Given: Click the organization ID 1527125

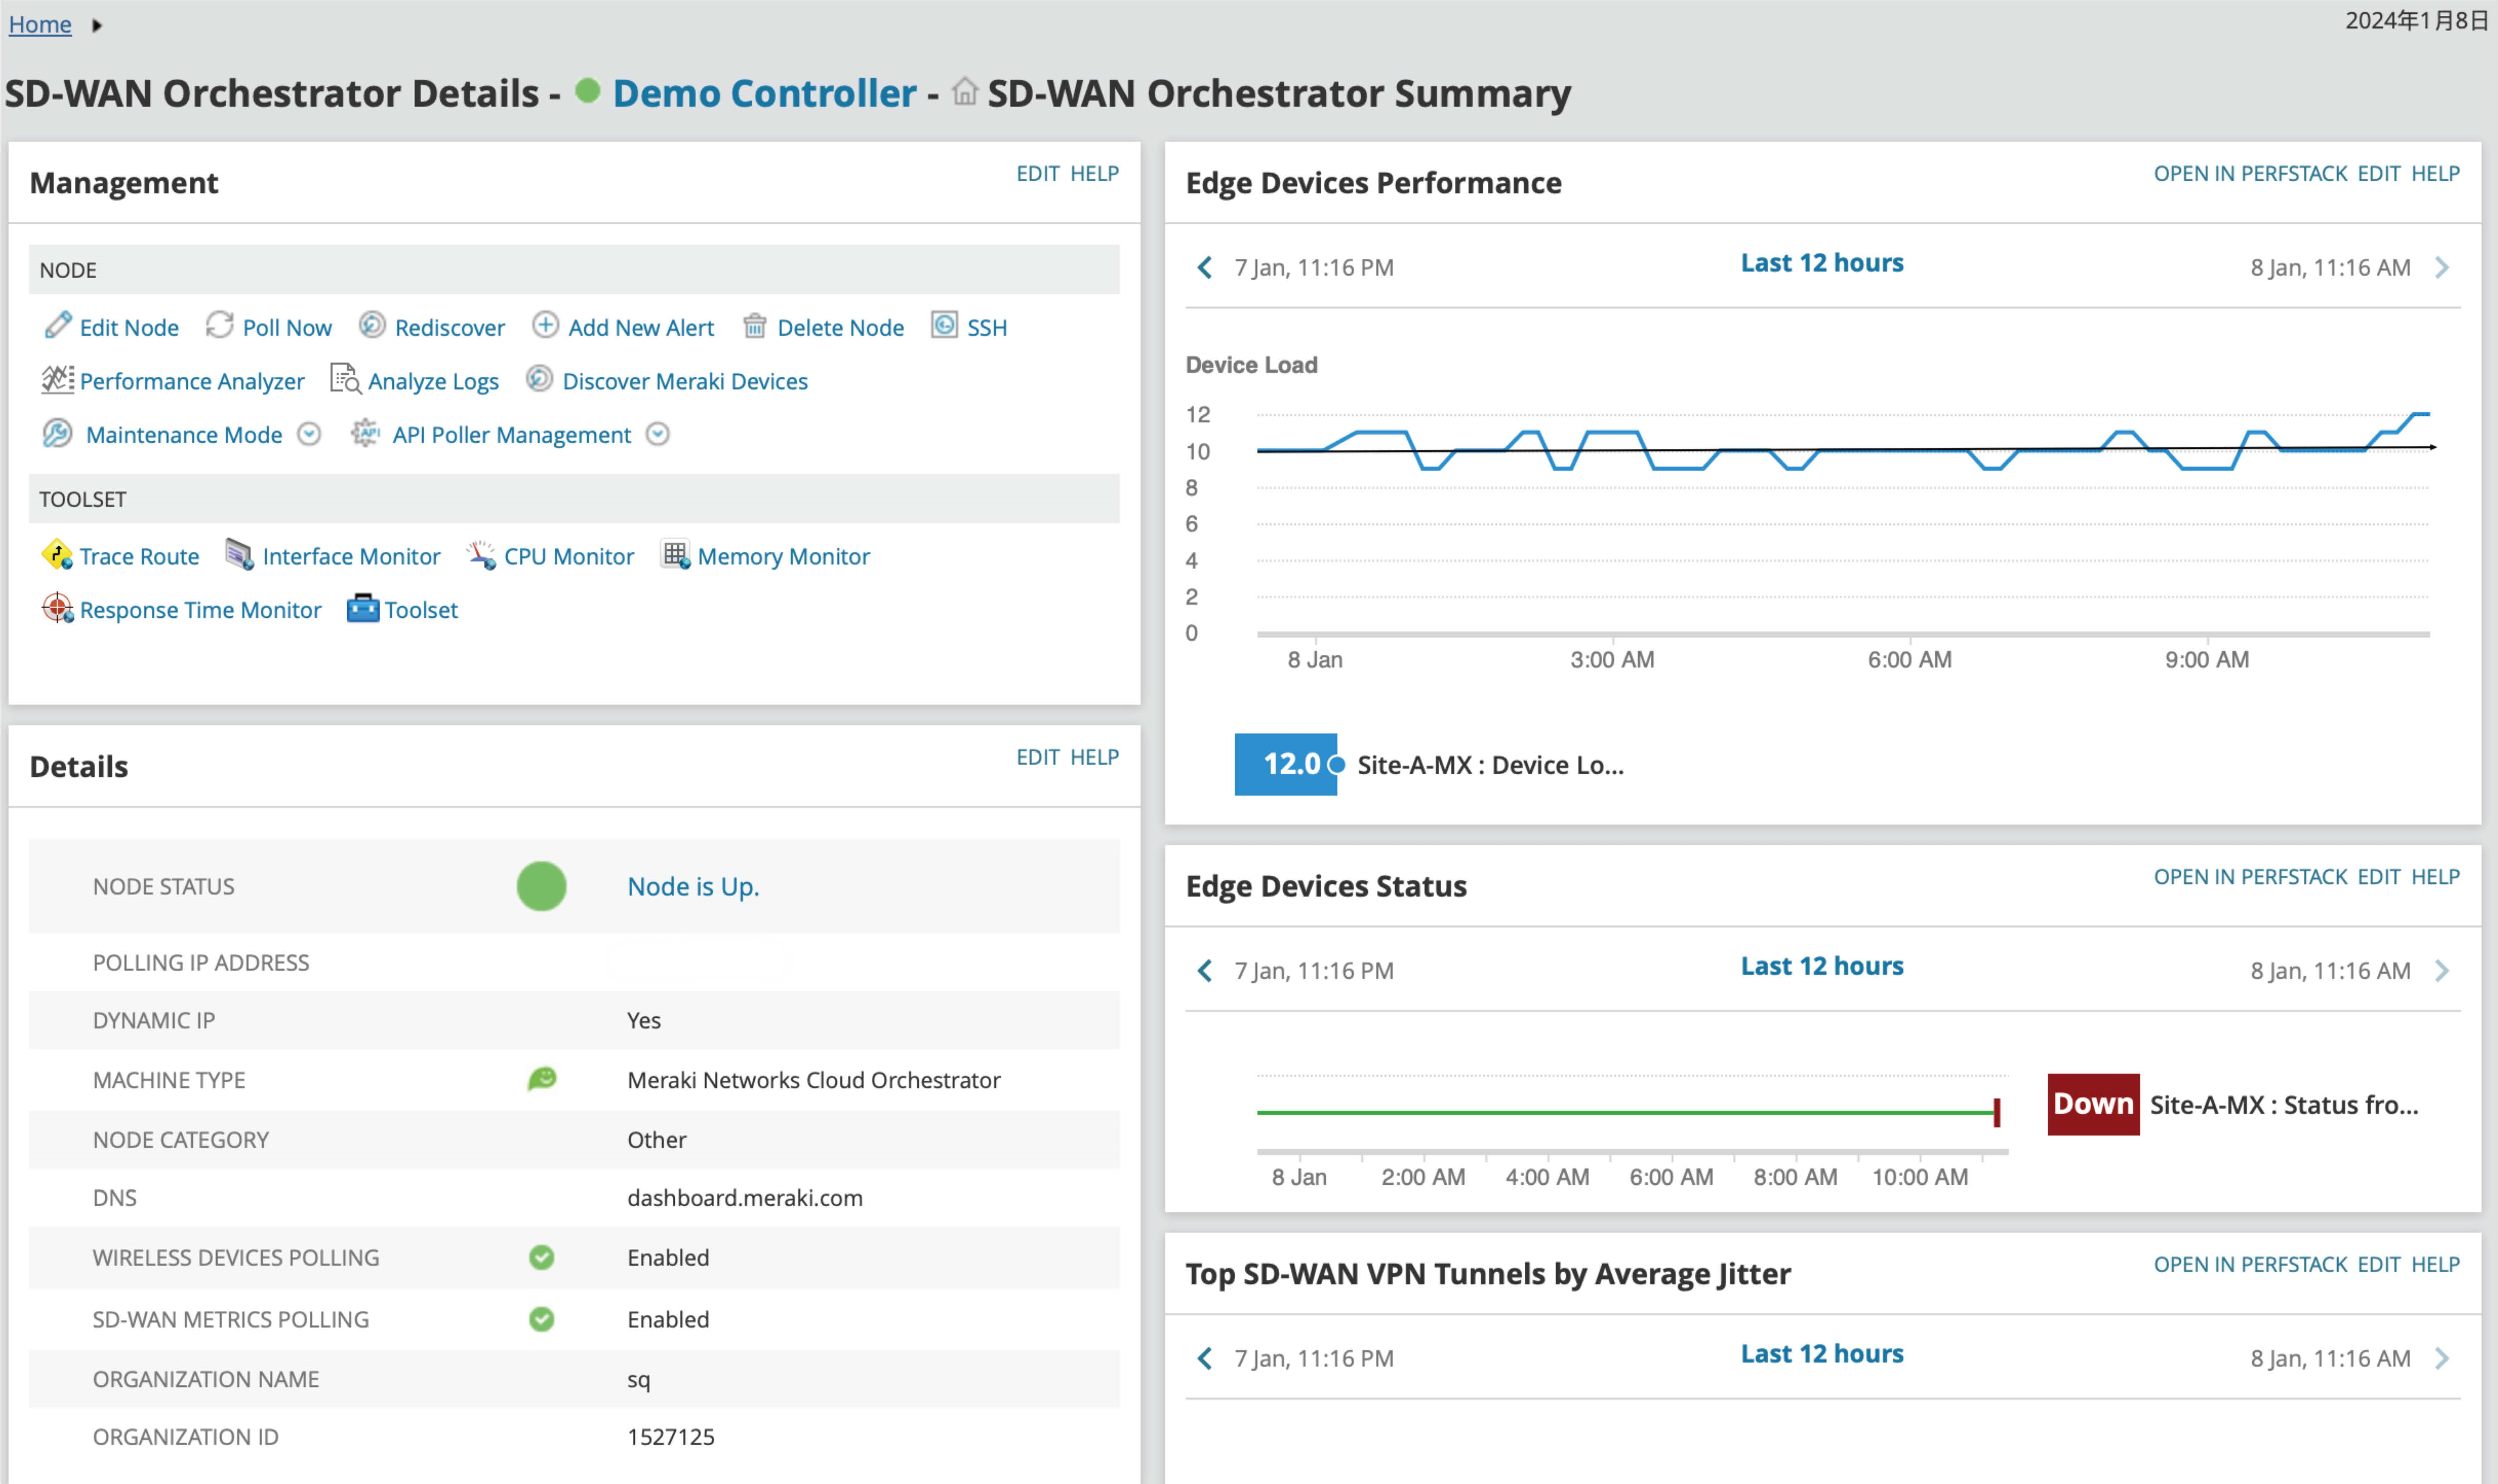Looking at the screenshot, I should [x=671, y=1438].
